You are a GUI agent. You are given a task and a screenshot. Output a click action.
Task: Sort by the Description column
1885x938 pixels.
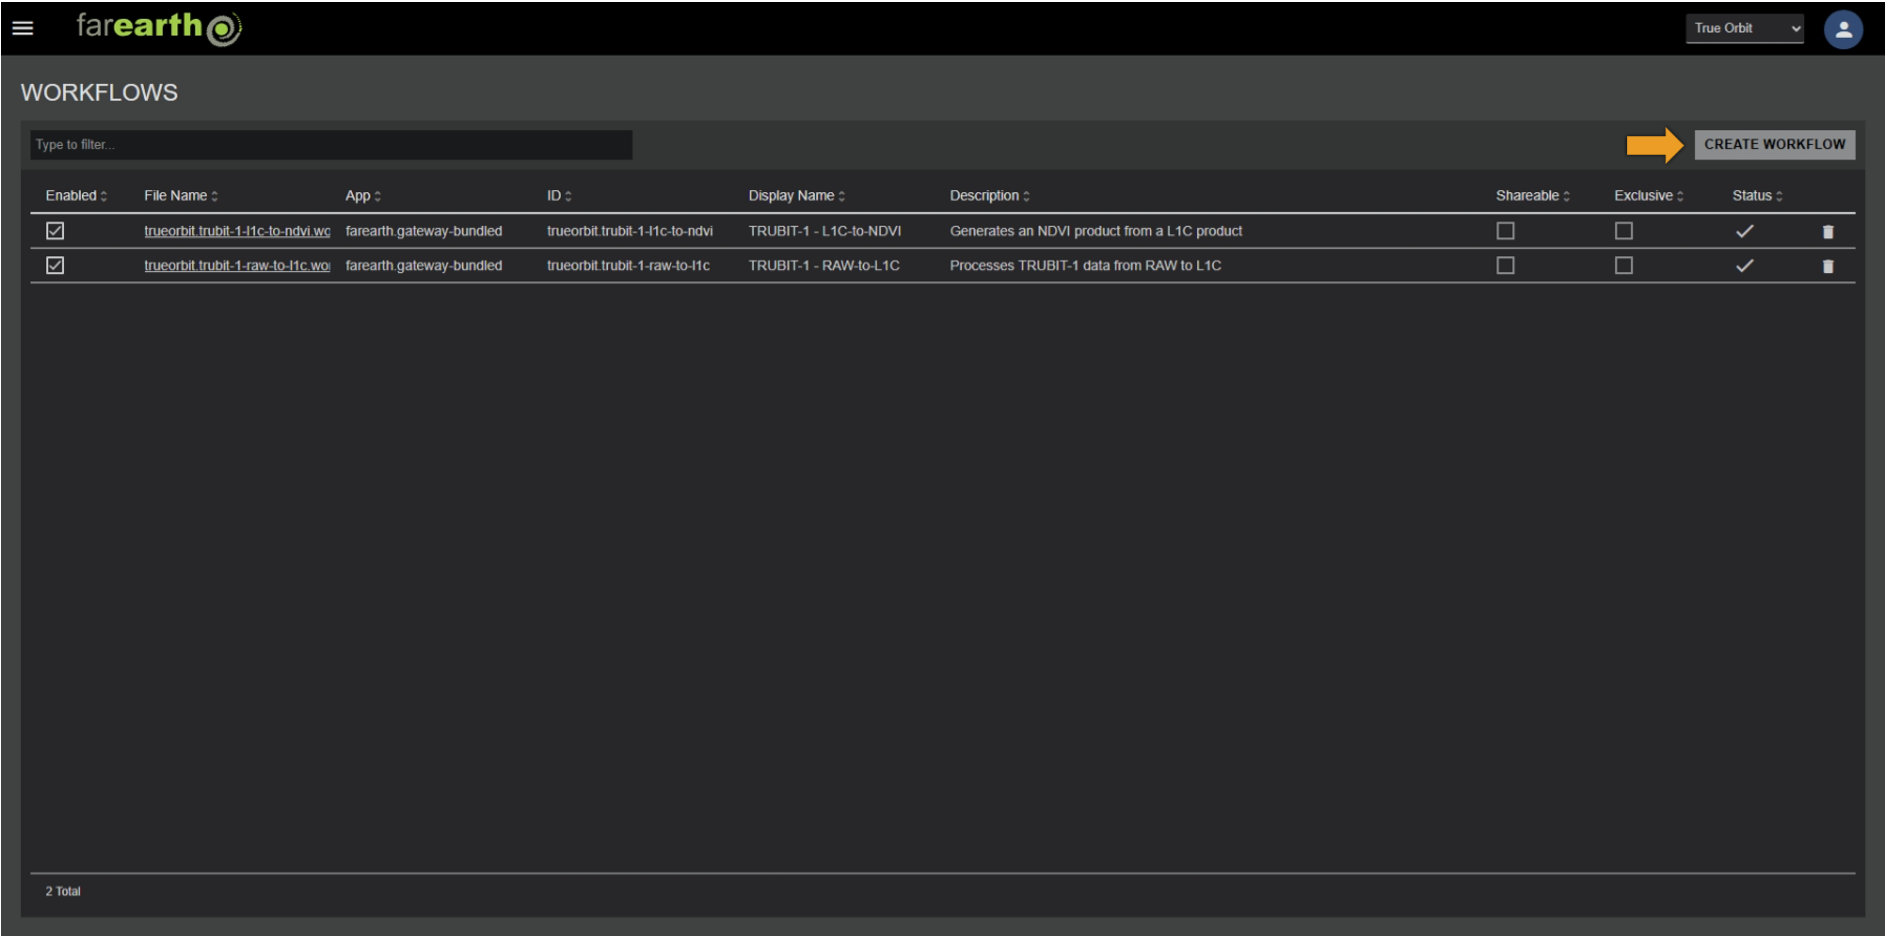point(990,196)
